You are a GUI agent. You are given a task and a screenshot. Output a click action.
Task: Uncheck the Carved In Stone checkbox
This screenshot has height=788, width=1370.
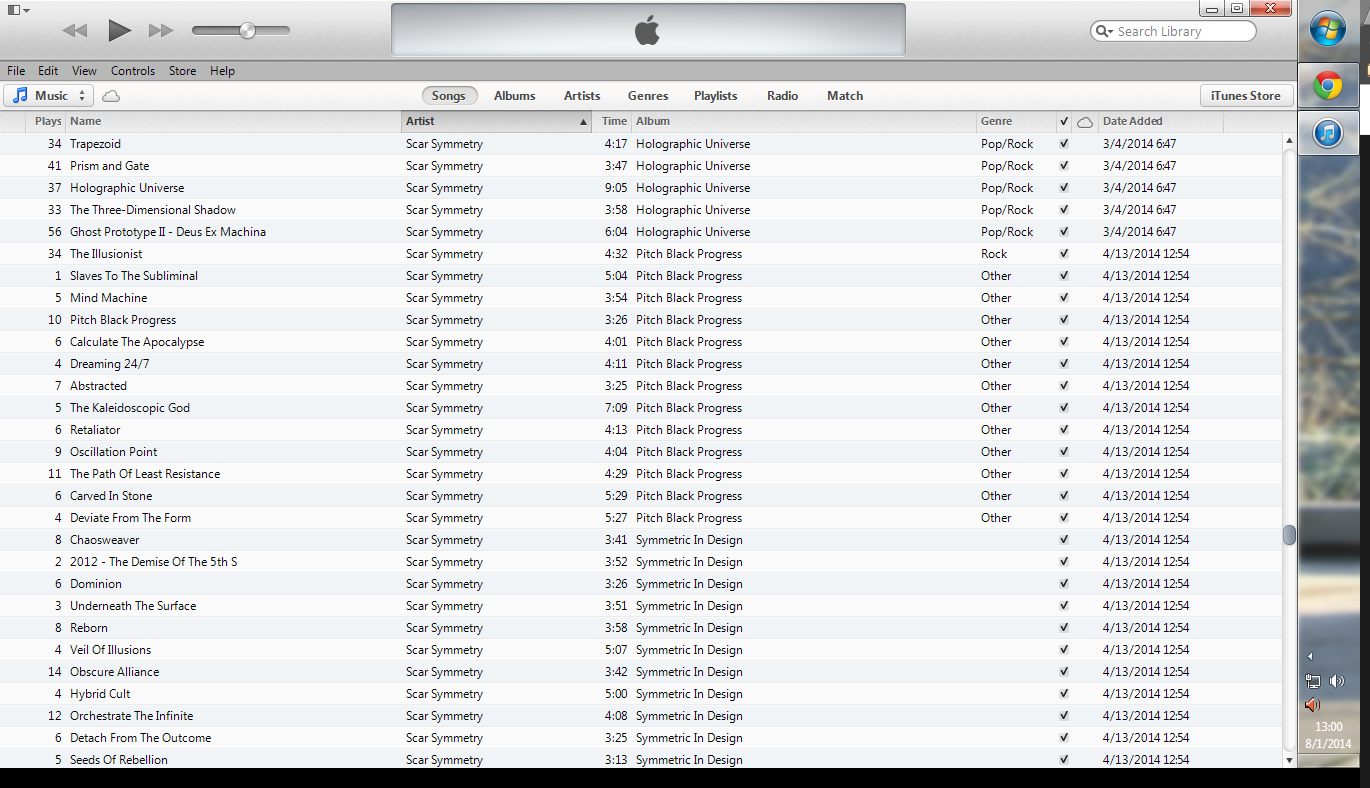1064,496
